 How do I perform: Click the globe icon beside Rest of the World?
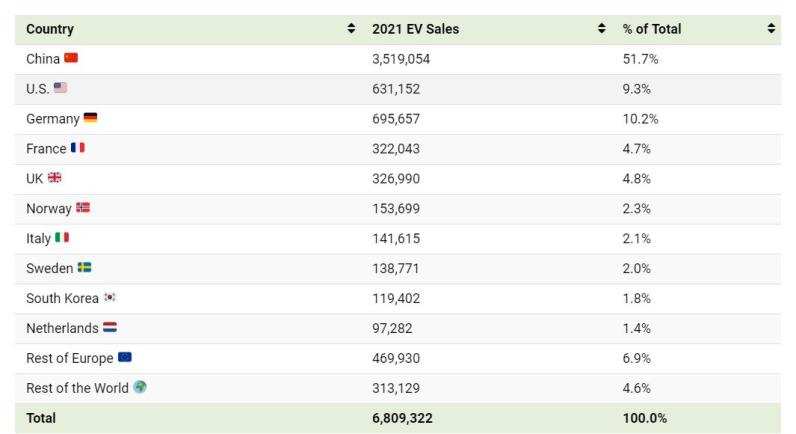[x=140, y=387]
